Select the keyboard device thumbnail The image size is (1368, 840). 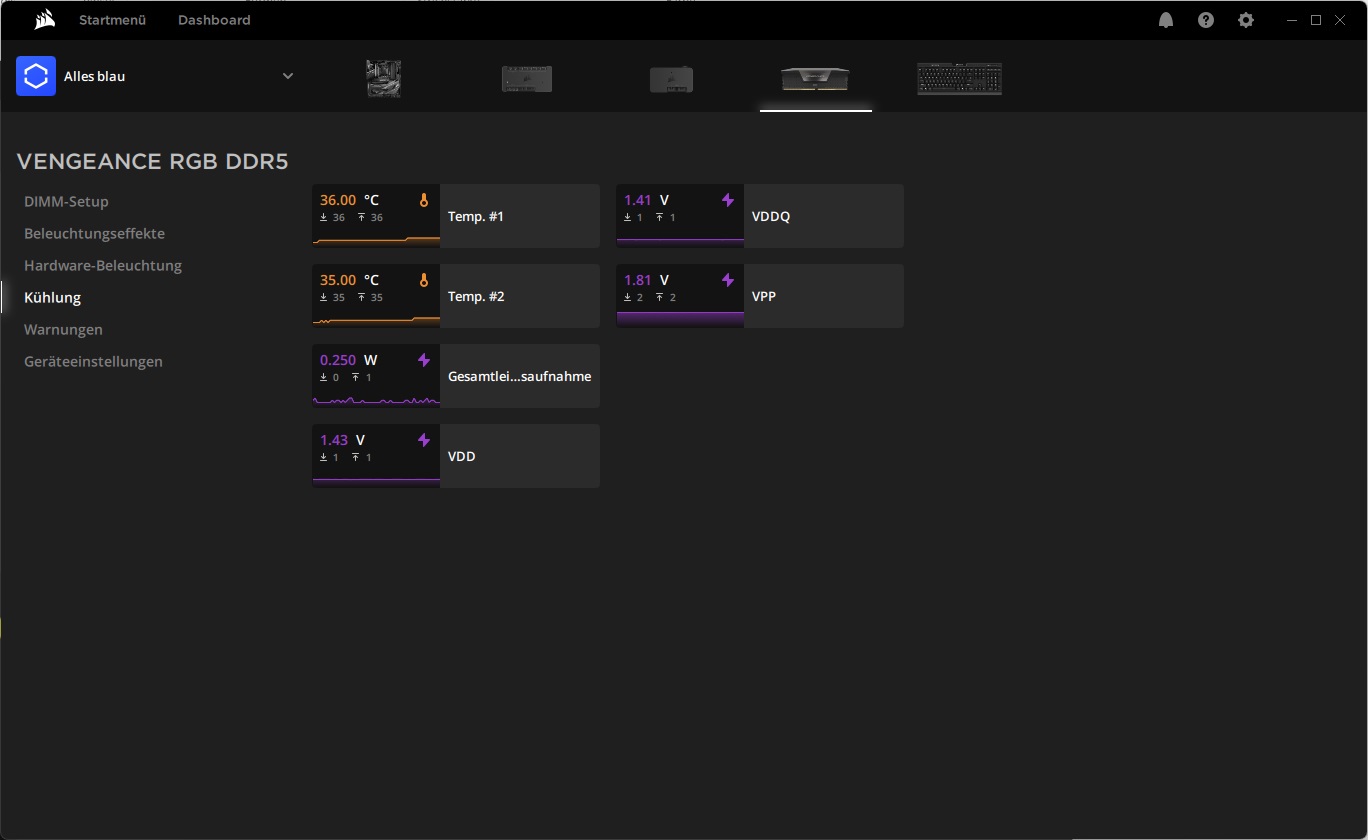[x=960, y=79]
